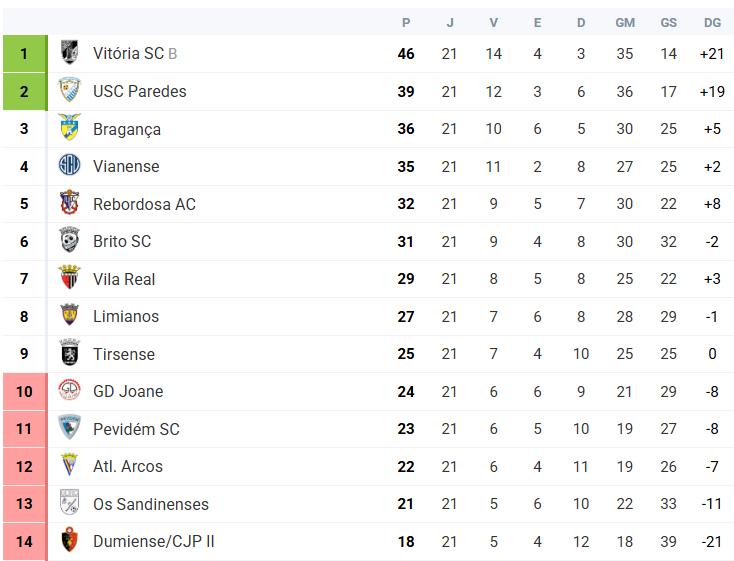This screenshot has height=561, width=734.
Task: Click the Vila Real crest icon
Action: pos(69,278)
